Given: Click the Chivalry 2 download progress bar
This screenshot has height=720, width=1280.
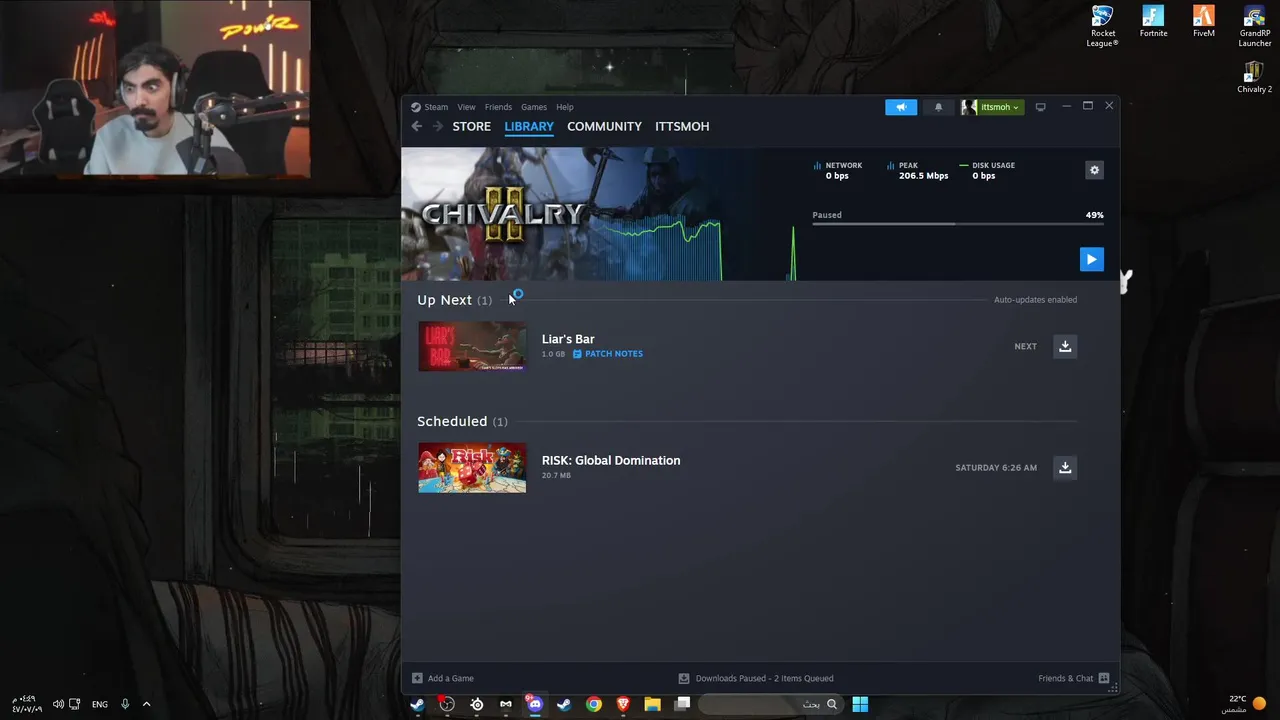Looking at the screenshot, I should point(958,224).
